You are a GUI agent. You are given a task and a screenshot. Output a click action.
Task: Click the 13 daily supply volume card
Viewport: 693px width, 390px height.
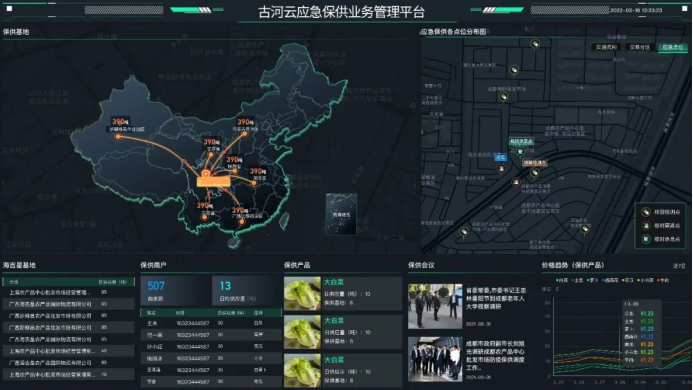247,291
